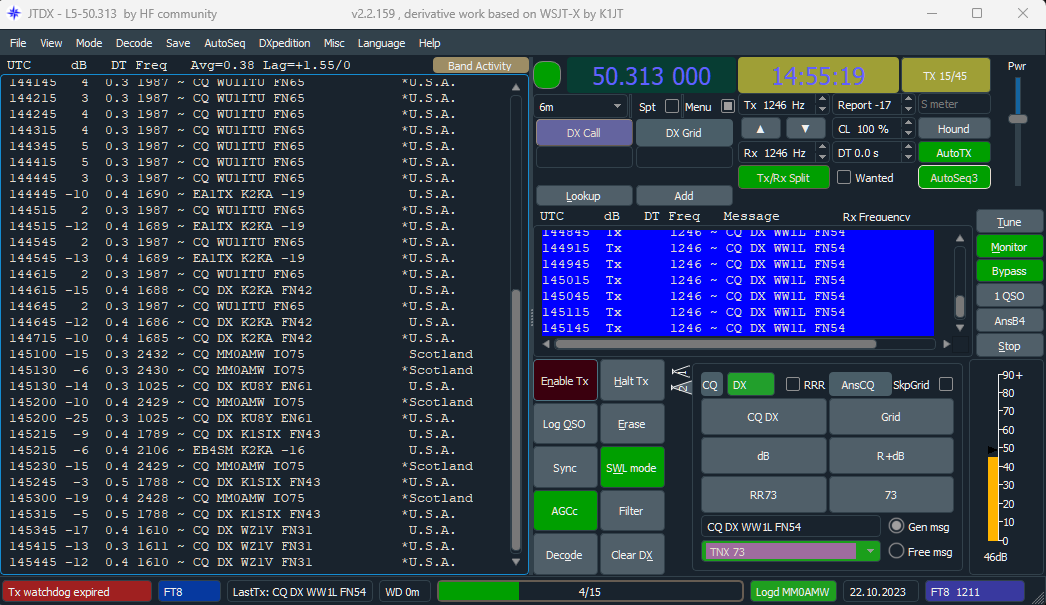Open the Mode menu

[x=89, y=43]
